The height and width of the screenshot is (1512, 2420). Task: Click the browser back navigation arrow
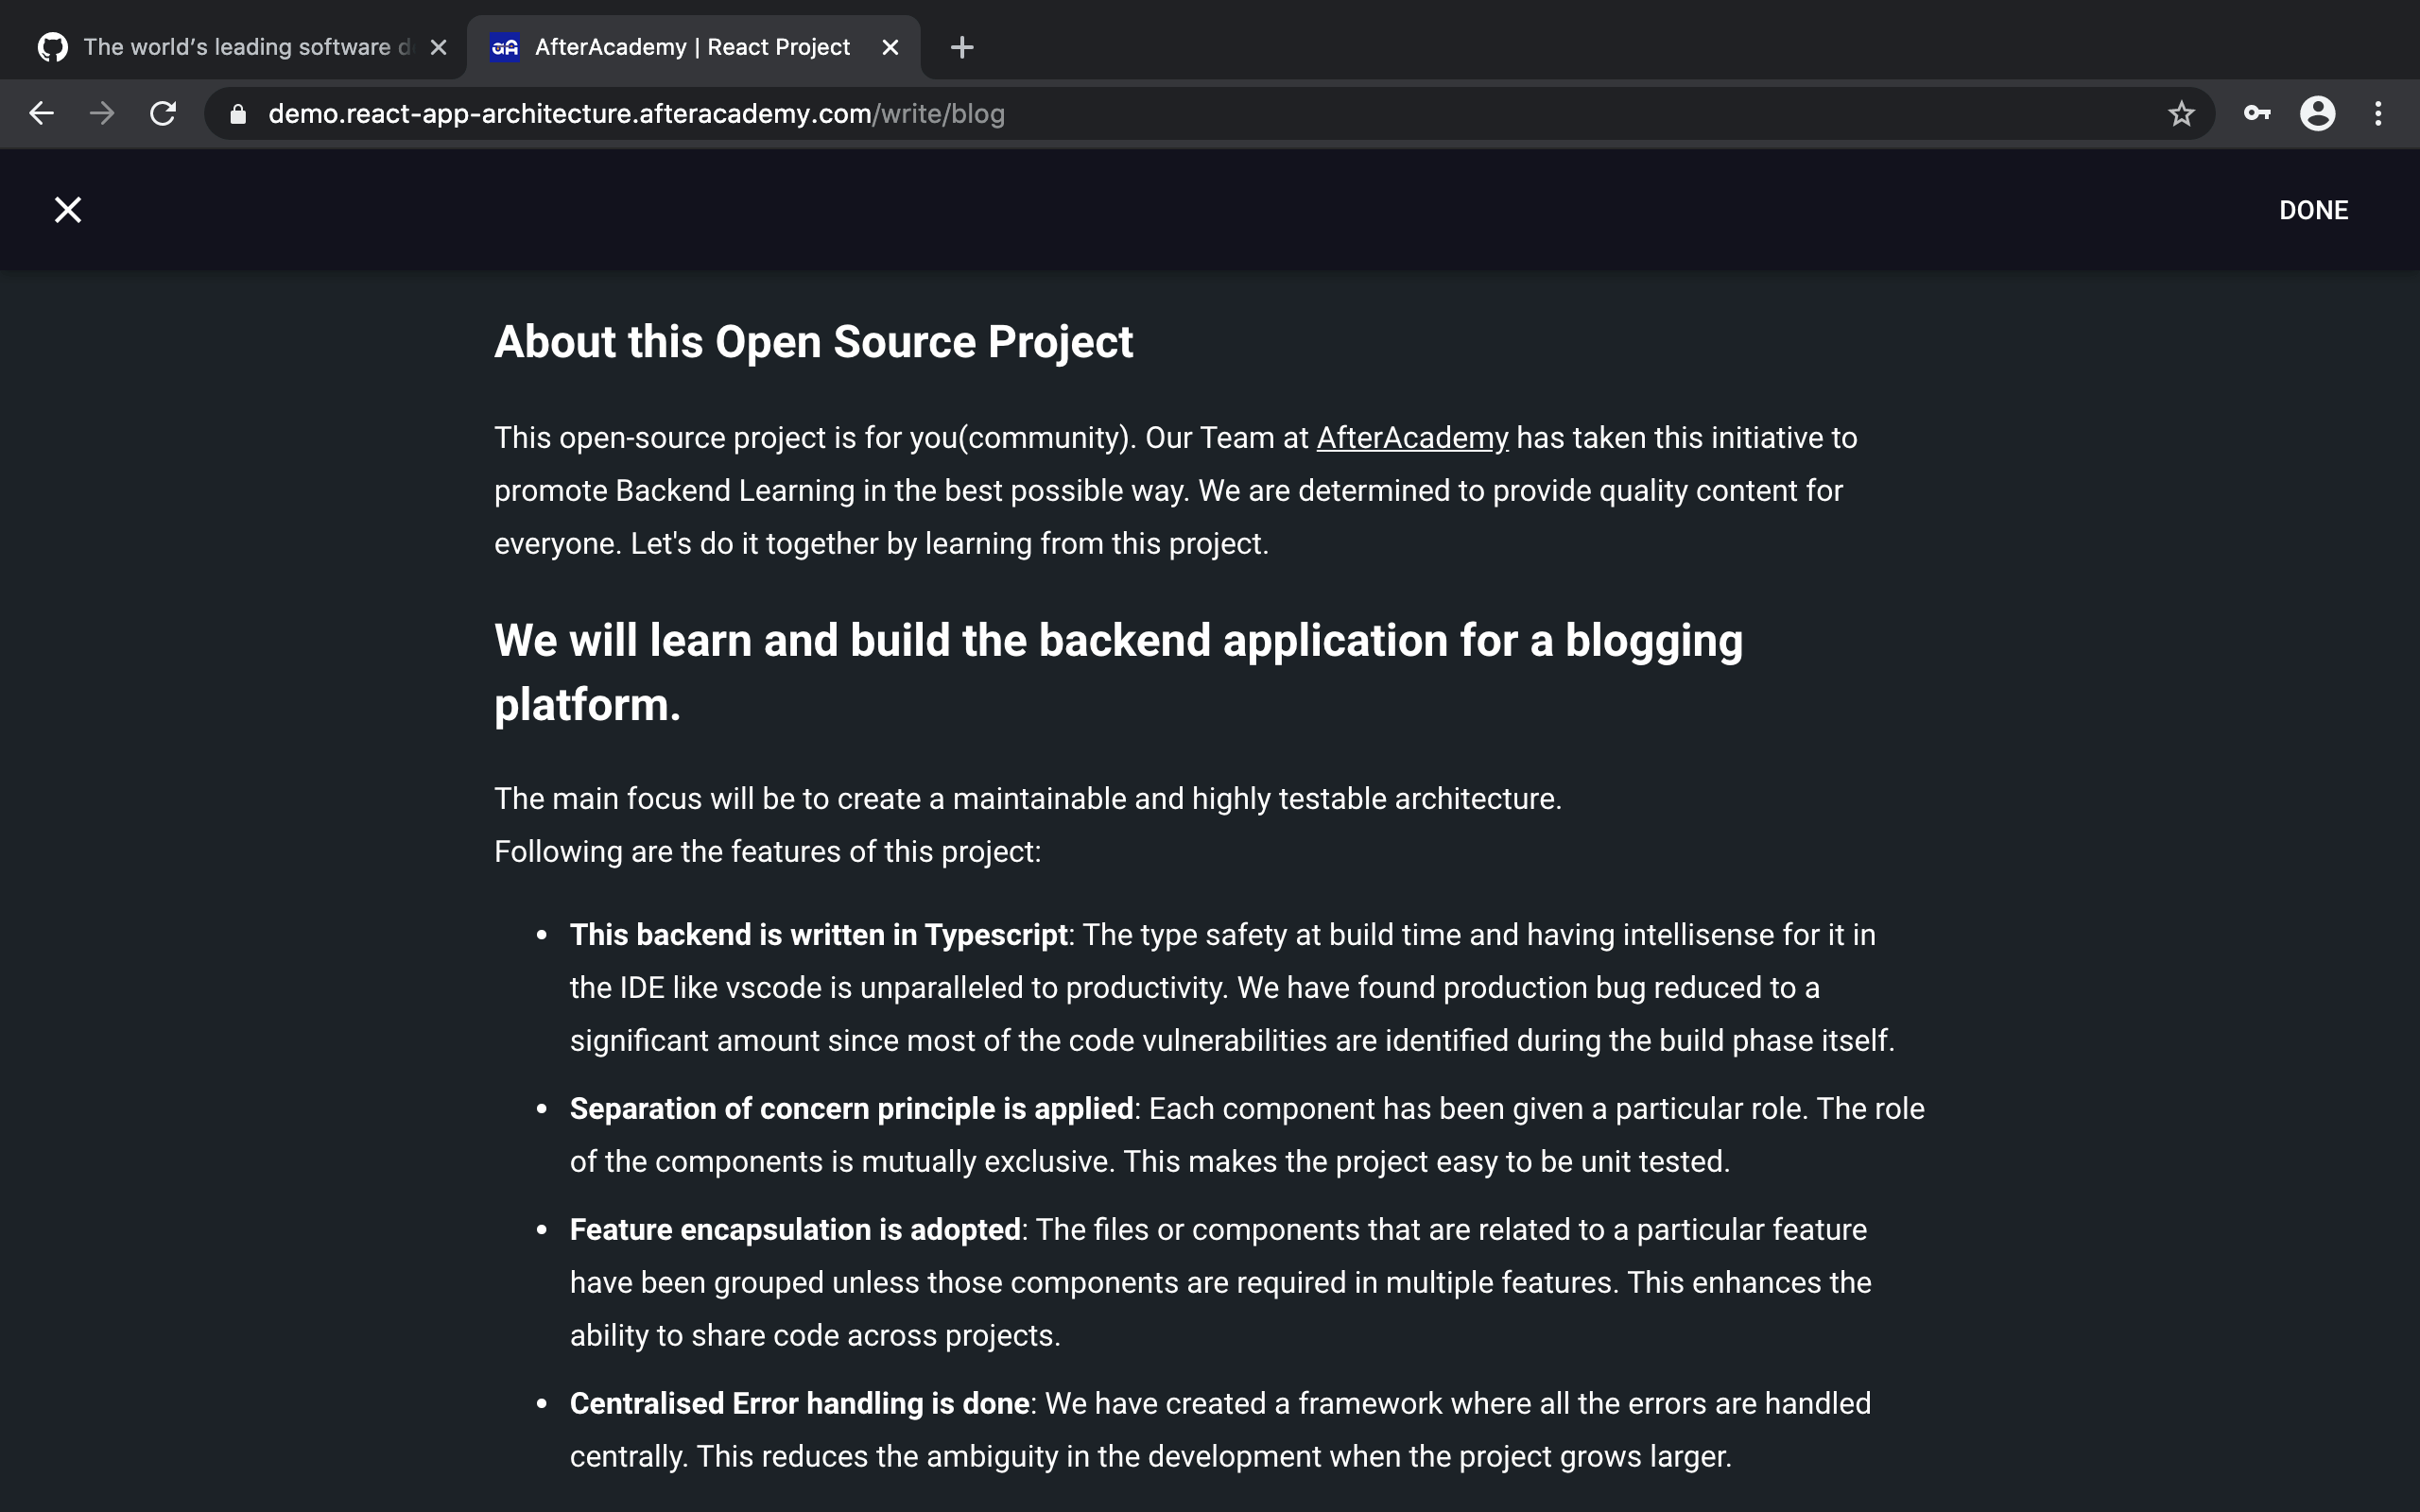[x=40, y=113]
